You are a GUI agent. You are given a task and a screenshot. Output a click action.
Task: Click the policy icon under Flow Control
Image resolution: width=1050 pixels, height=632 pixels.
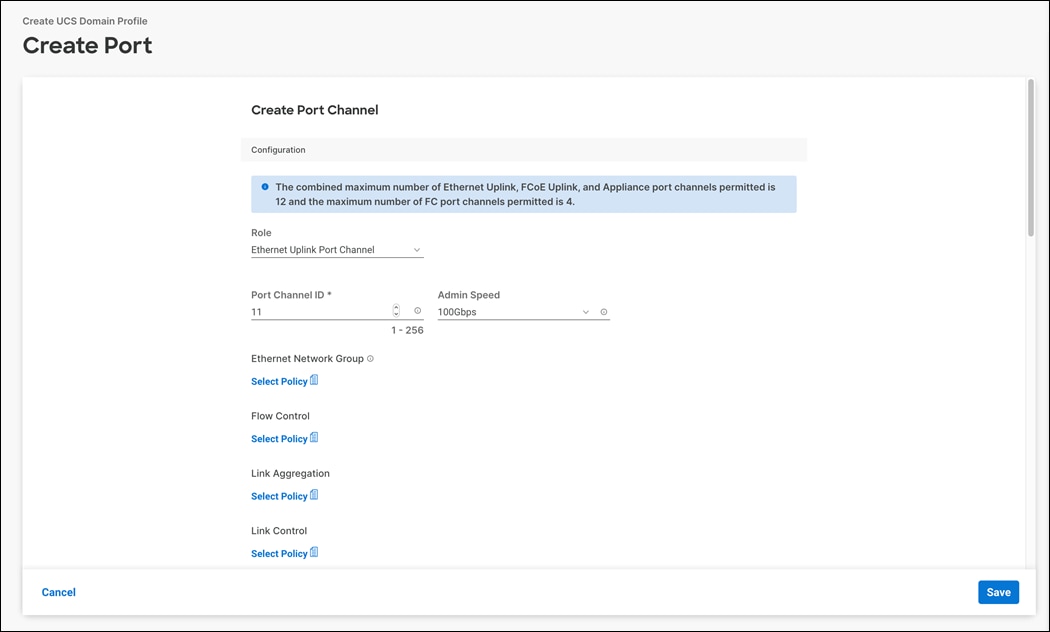tap(314, 438)
